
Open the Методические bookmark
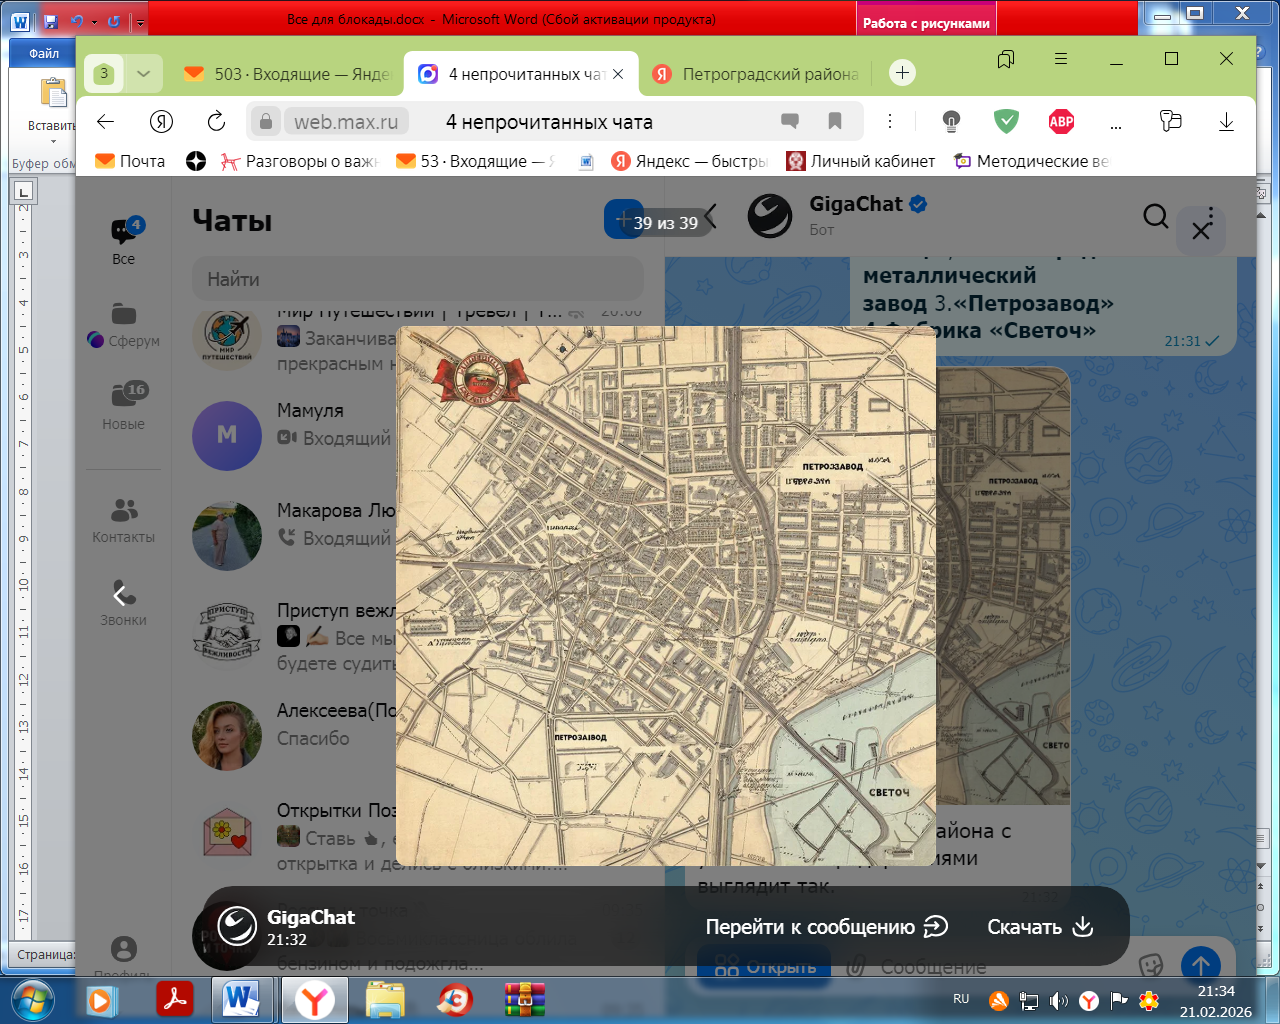[1031, 161]
